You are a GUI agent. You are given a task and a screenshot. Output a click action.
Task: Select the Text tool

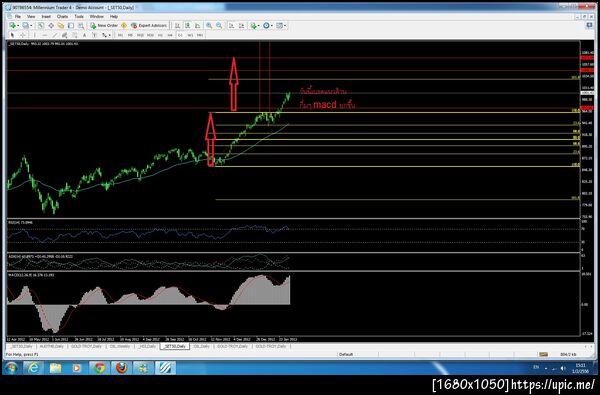pos(84,35)
